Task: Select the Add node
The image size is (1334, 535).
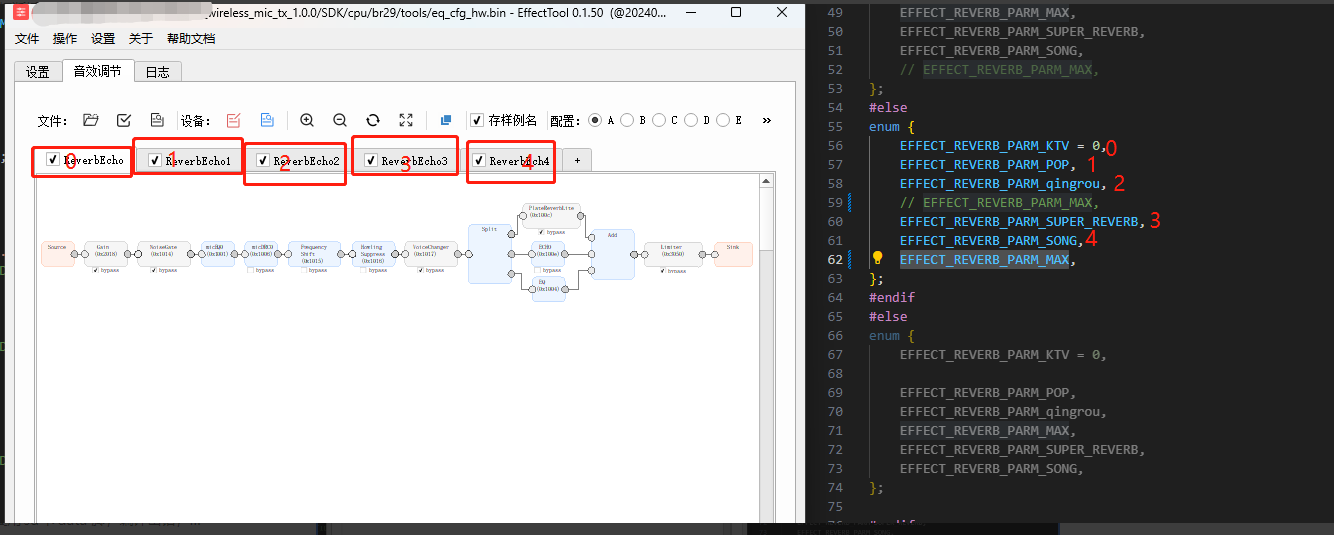Action: (612, 254)
